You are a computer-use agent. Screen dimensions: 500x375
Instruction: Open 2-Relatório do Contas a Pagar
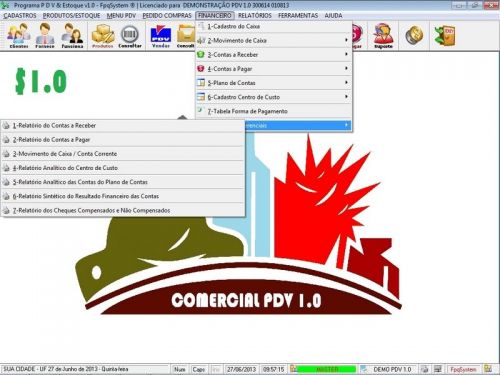[x=123, y=140]
